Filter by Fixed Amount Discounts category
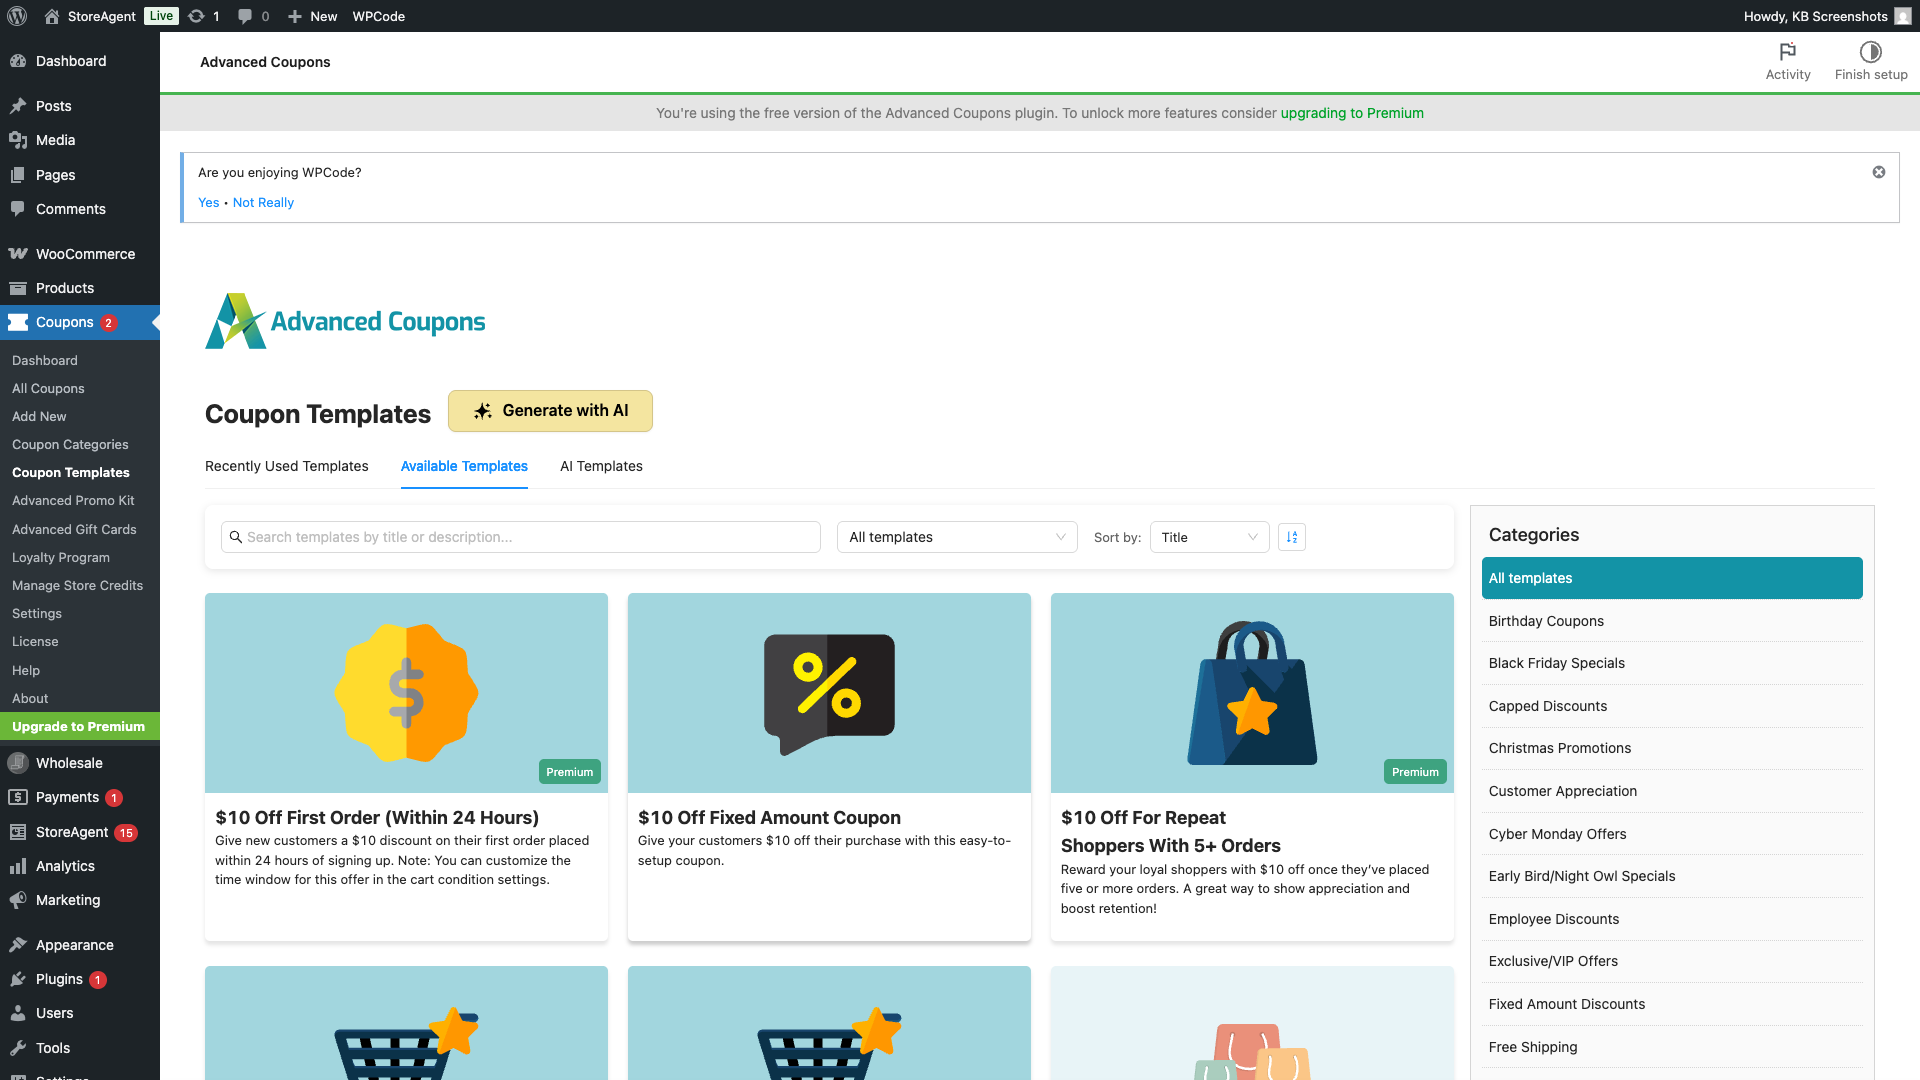This screenshot has height=1080, width=1920. point(1672,1004)
